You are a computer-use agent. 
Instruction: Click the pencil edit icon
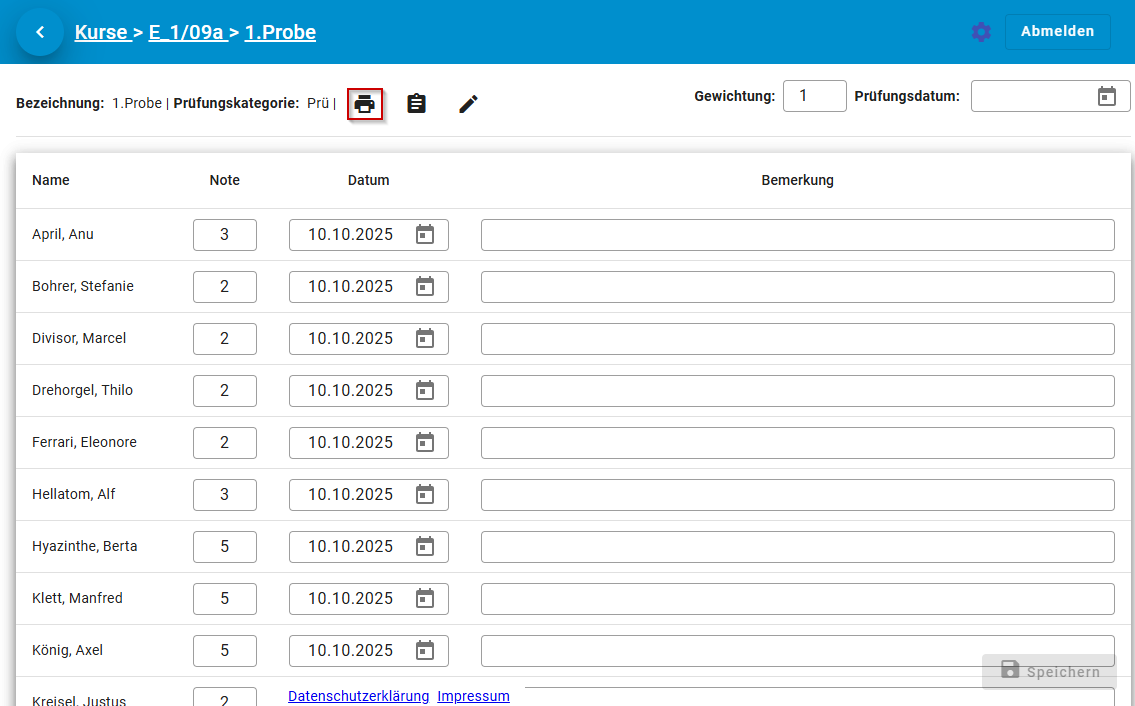tap(468, 104)
